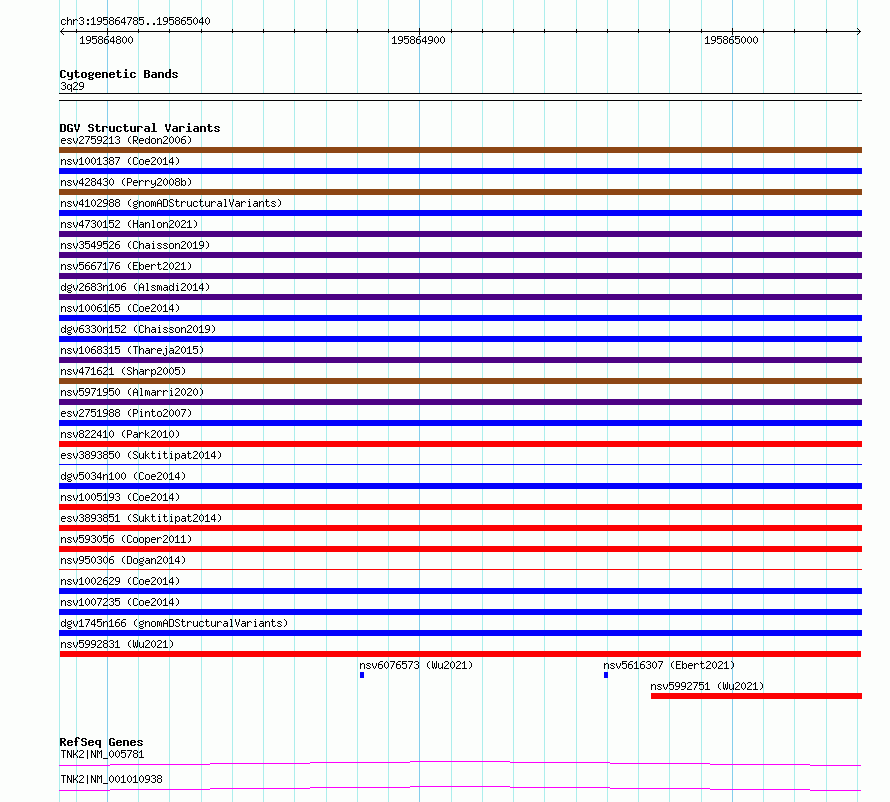
Task: Select nsv1005193 (Coe2014) variant
Action: tap(120, 497)
